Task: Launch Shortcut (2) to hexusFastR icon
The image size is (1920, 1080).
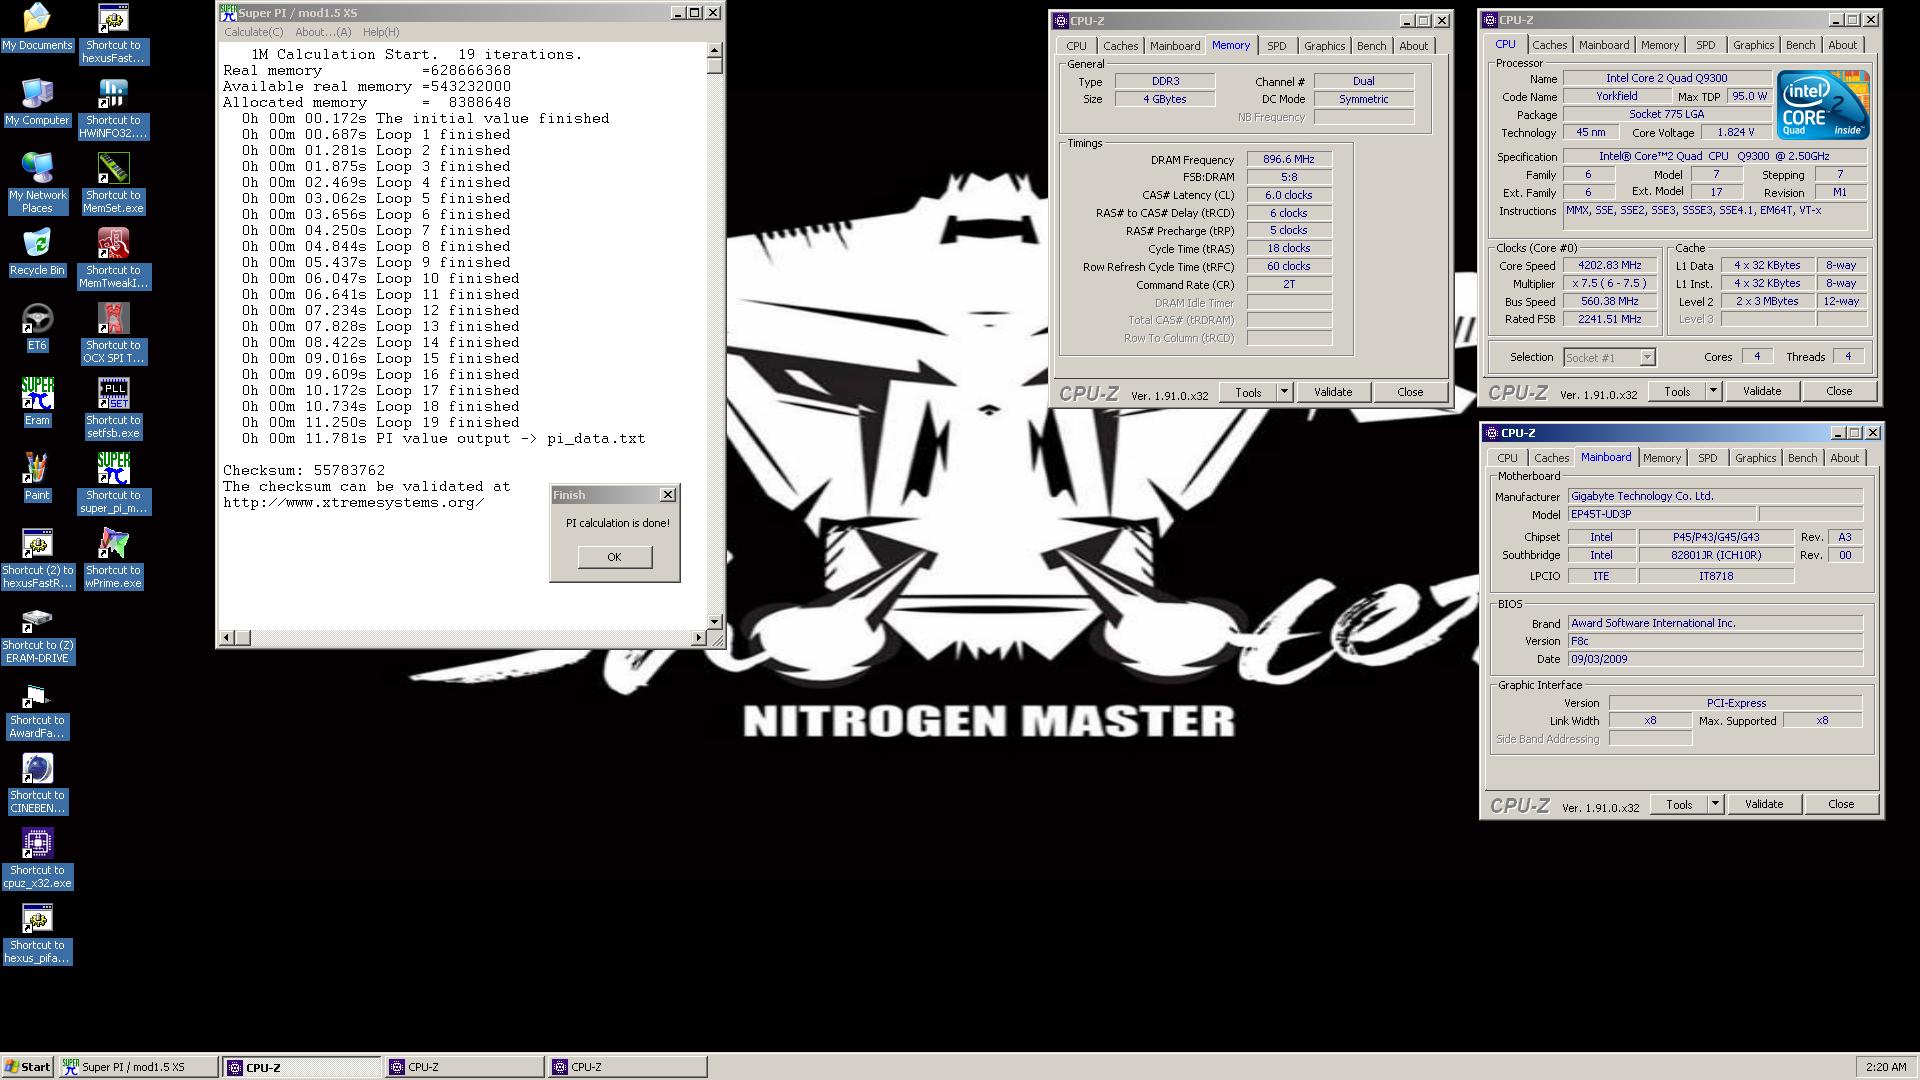Action: [x=37, y=559]
